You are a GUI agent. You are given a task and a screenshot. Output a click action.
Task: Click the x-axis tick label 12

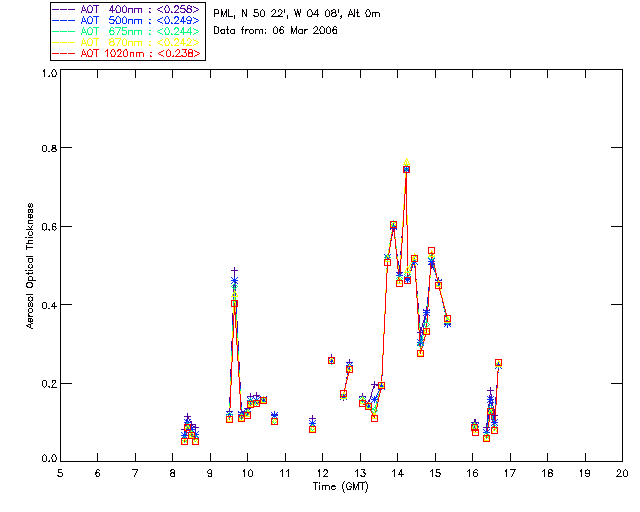pos(322,472)
